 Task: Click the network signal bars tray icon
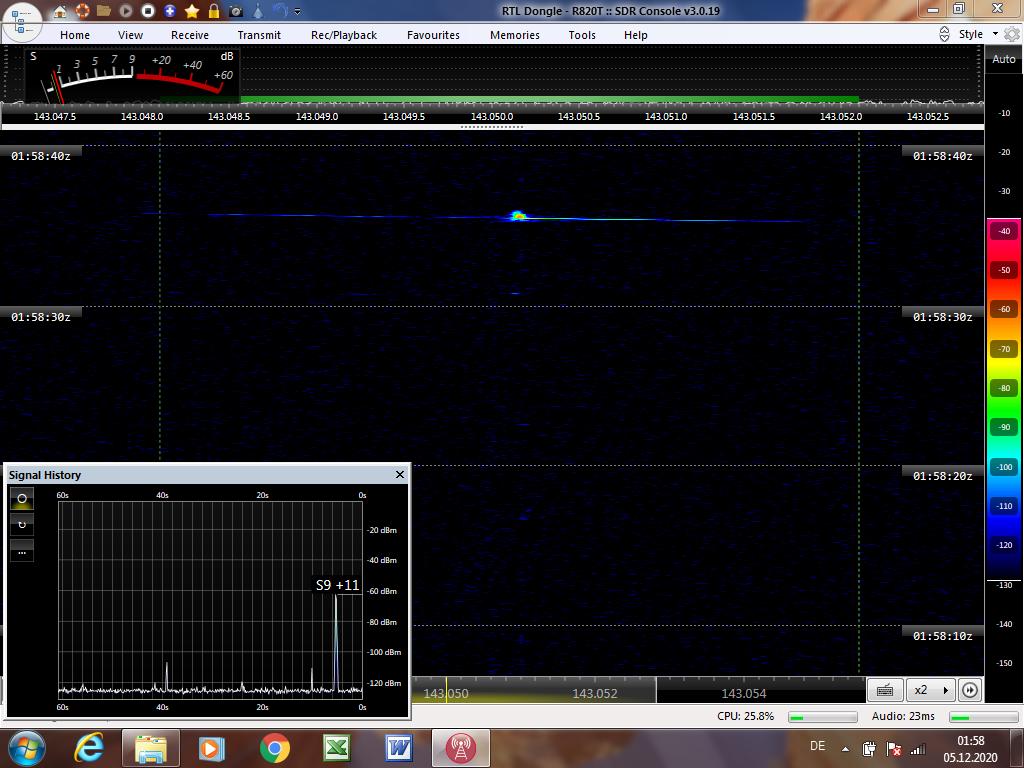(x=918, y=748)
